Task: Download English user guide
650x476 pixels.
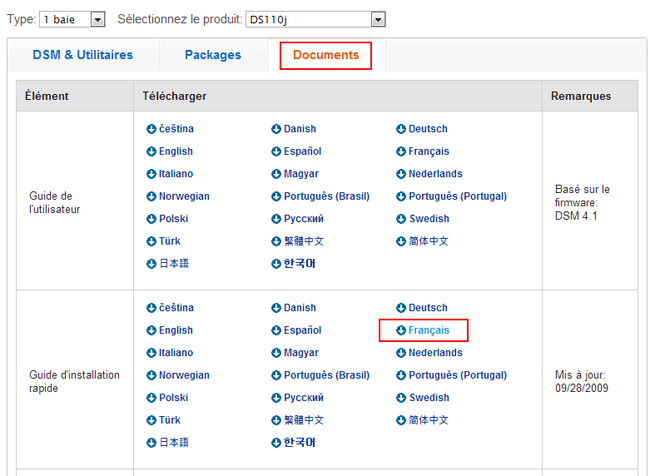Action: [x=175, y=152]
